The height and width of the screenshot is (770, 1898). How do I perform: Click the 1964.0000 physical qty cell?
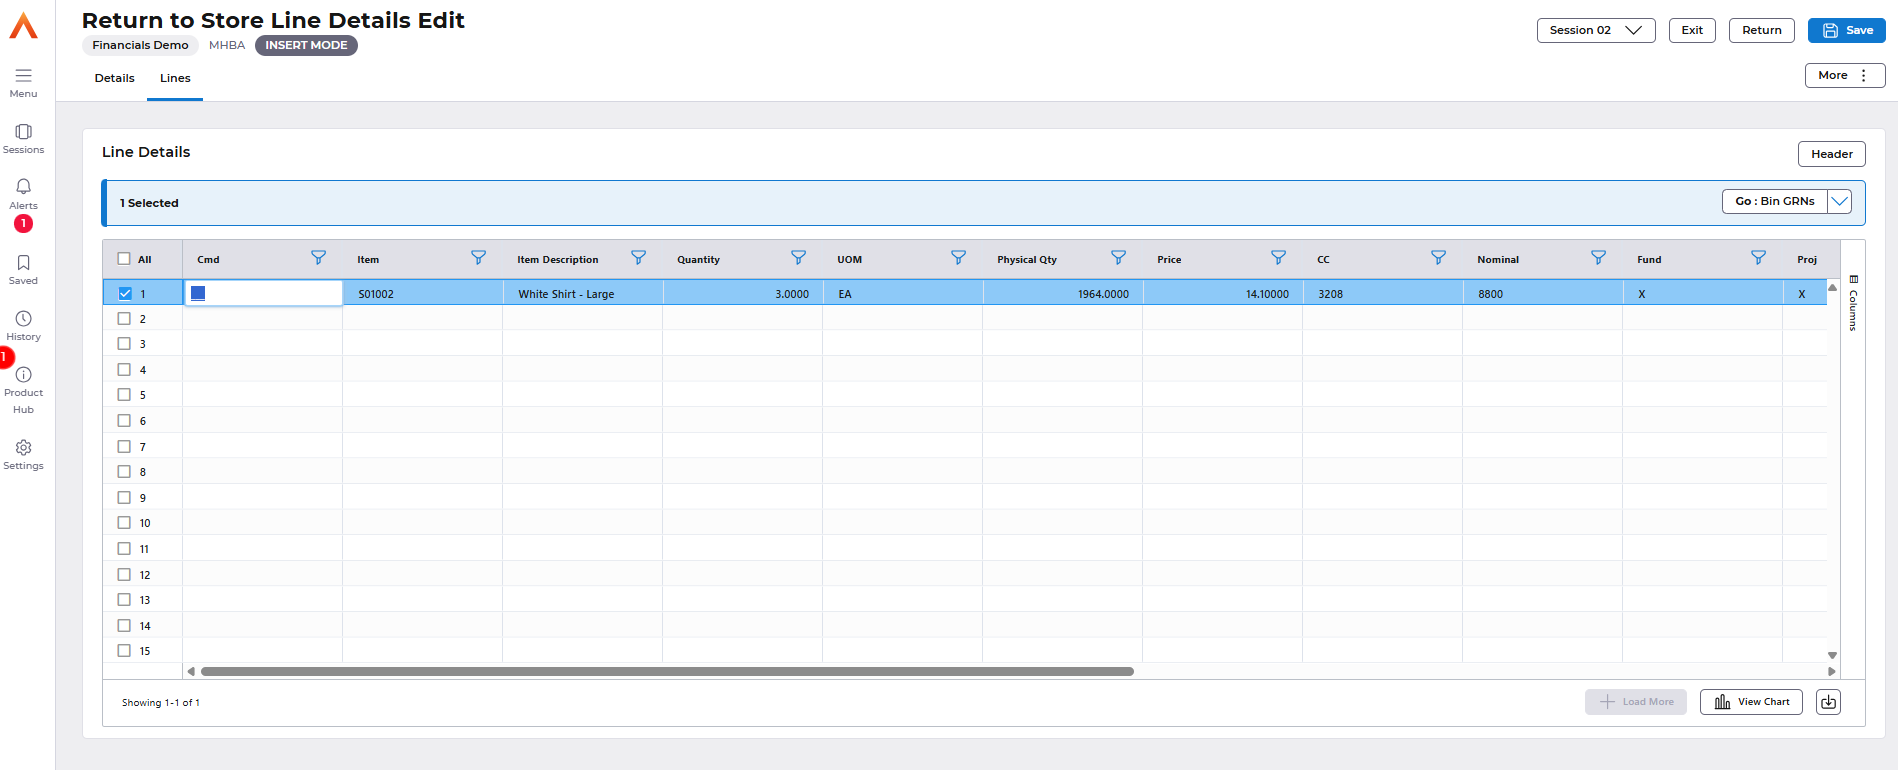(1063, 294)
